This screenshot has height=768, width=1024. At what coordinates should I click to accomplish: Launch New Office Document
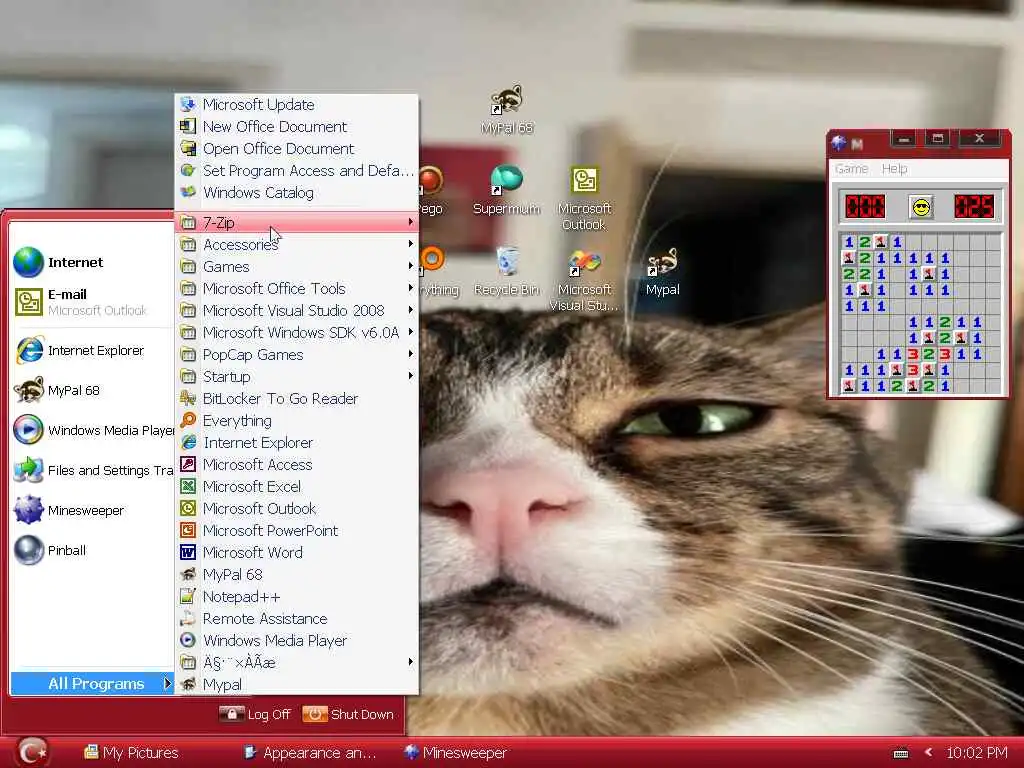[x=296, y=127]
